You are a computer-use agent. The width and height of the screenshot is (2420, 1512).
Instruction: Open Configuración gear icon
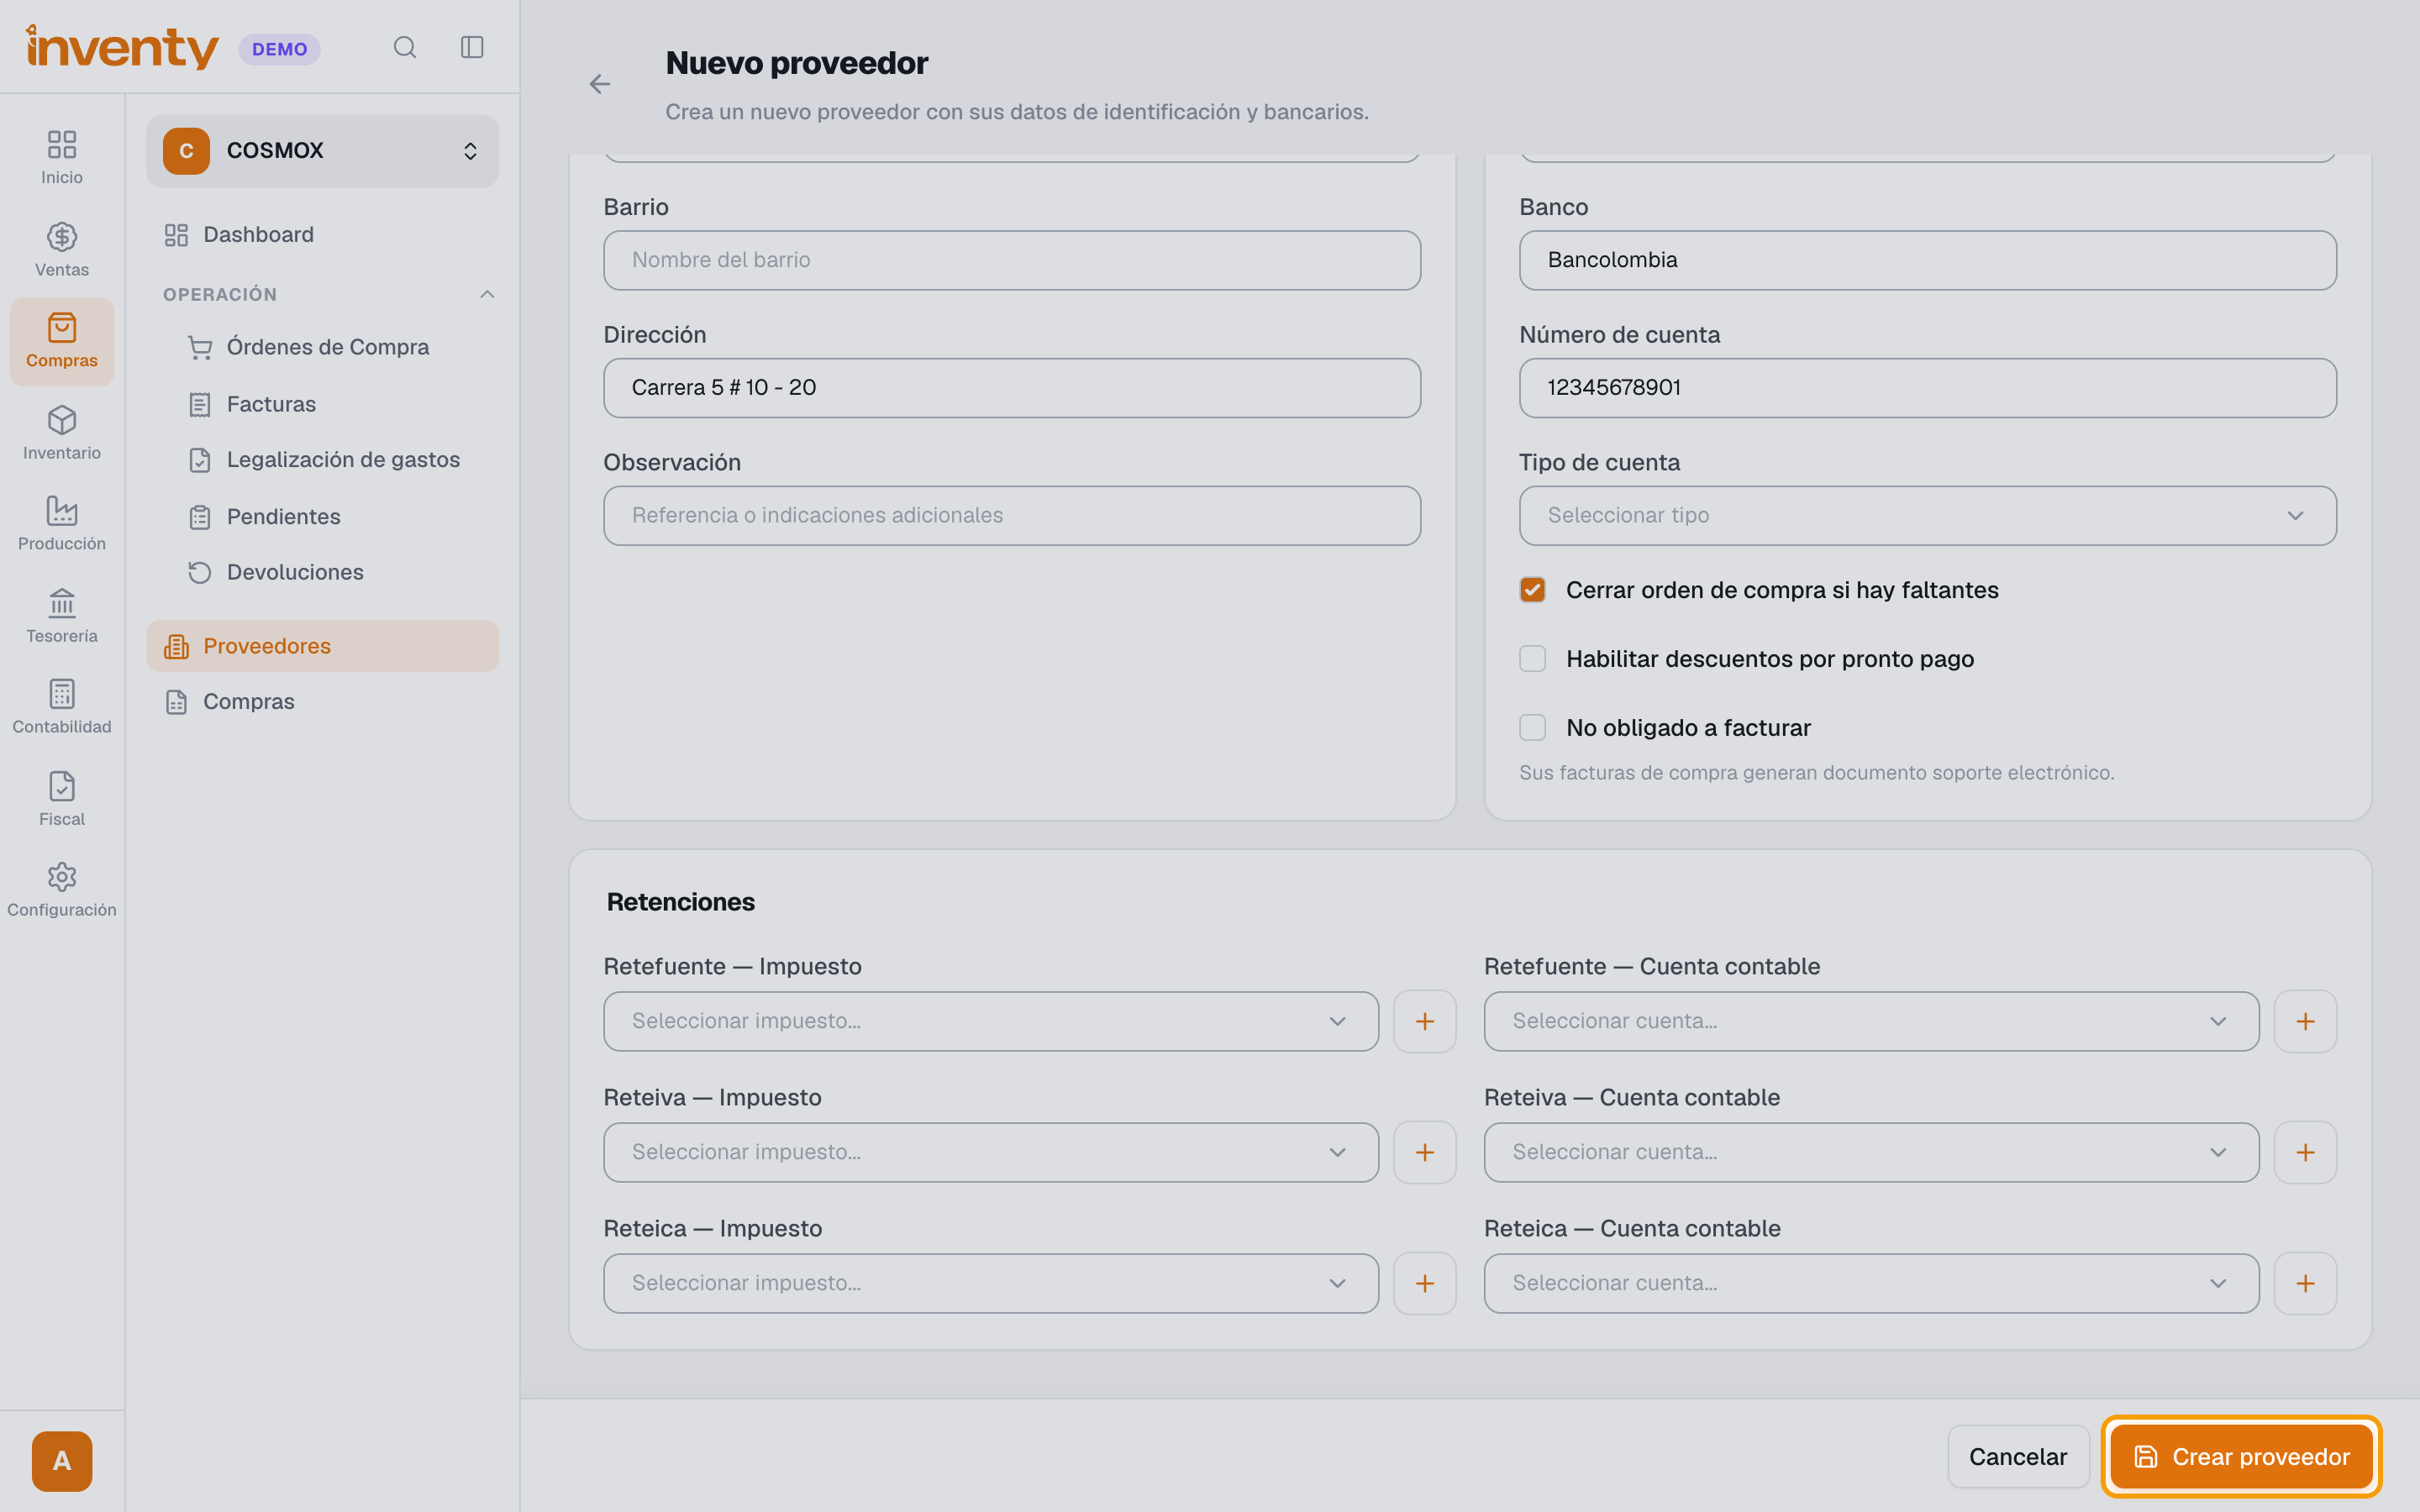(x=62, y=890)
